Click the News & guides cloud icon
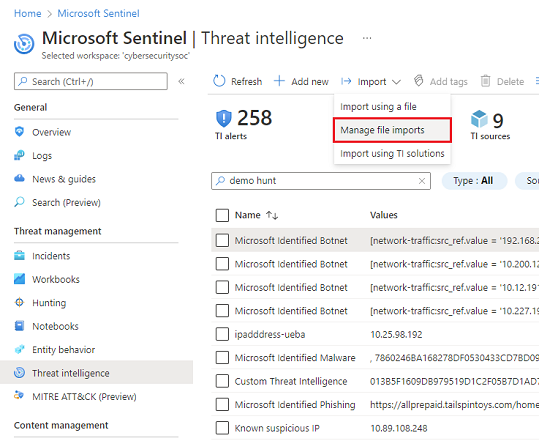The image size is (539, 441). (x=20, y=178)
